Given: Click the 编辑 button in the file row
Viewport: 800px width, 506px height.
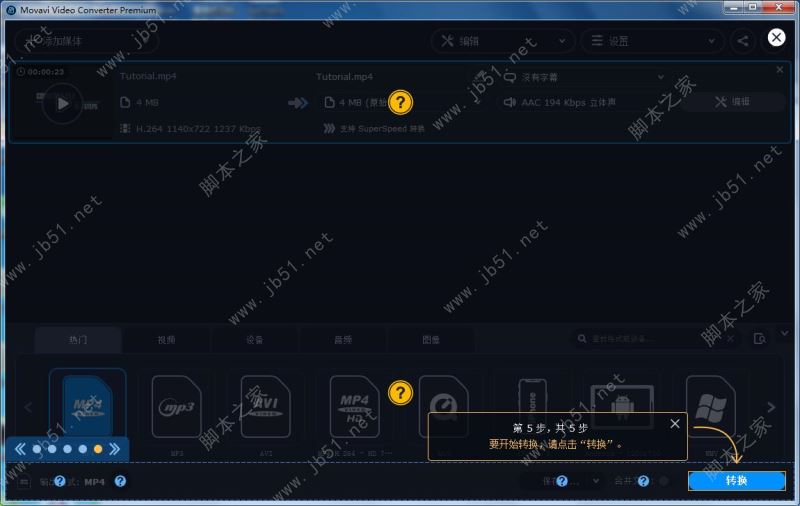Looking at the screenshot, I should [732, 102].
